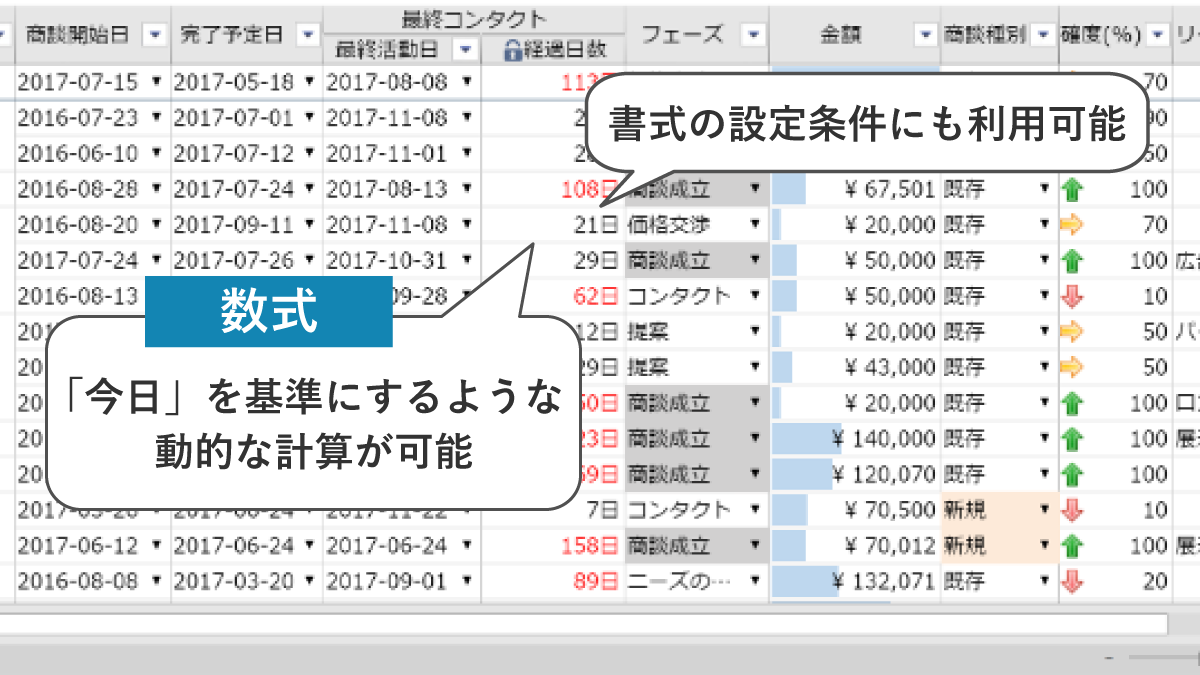The width and height of the screenshot is (1200, 675).
Task: Click the red down arrow in the ¥70,500 row
Action: click(1071, 510)
